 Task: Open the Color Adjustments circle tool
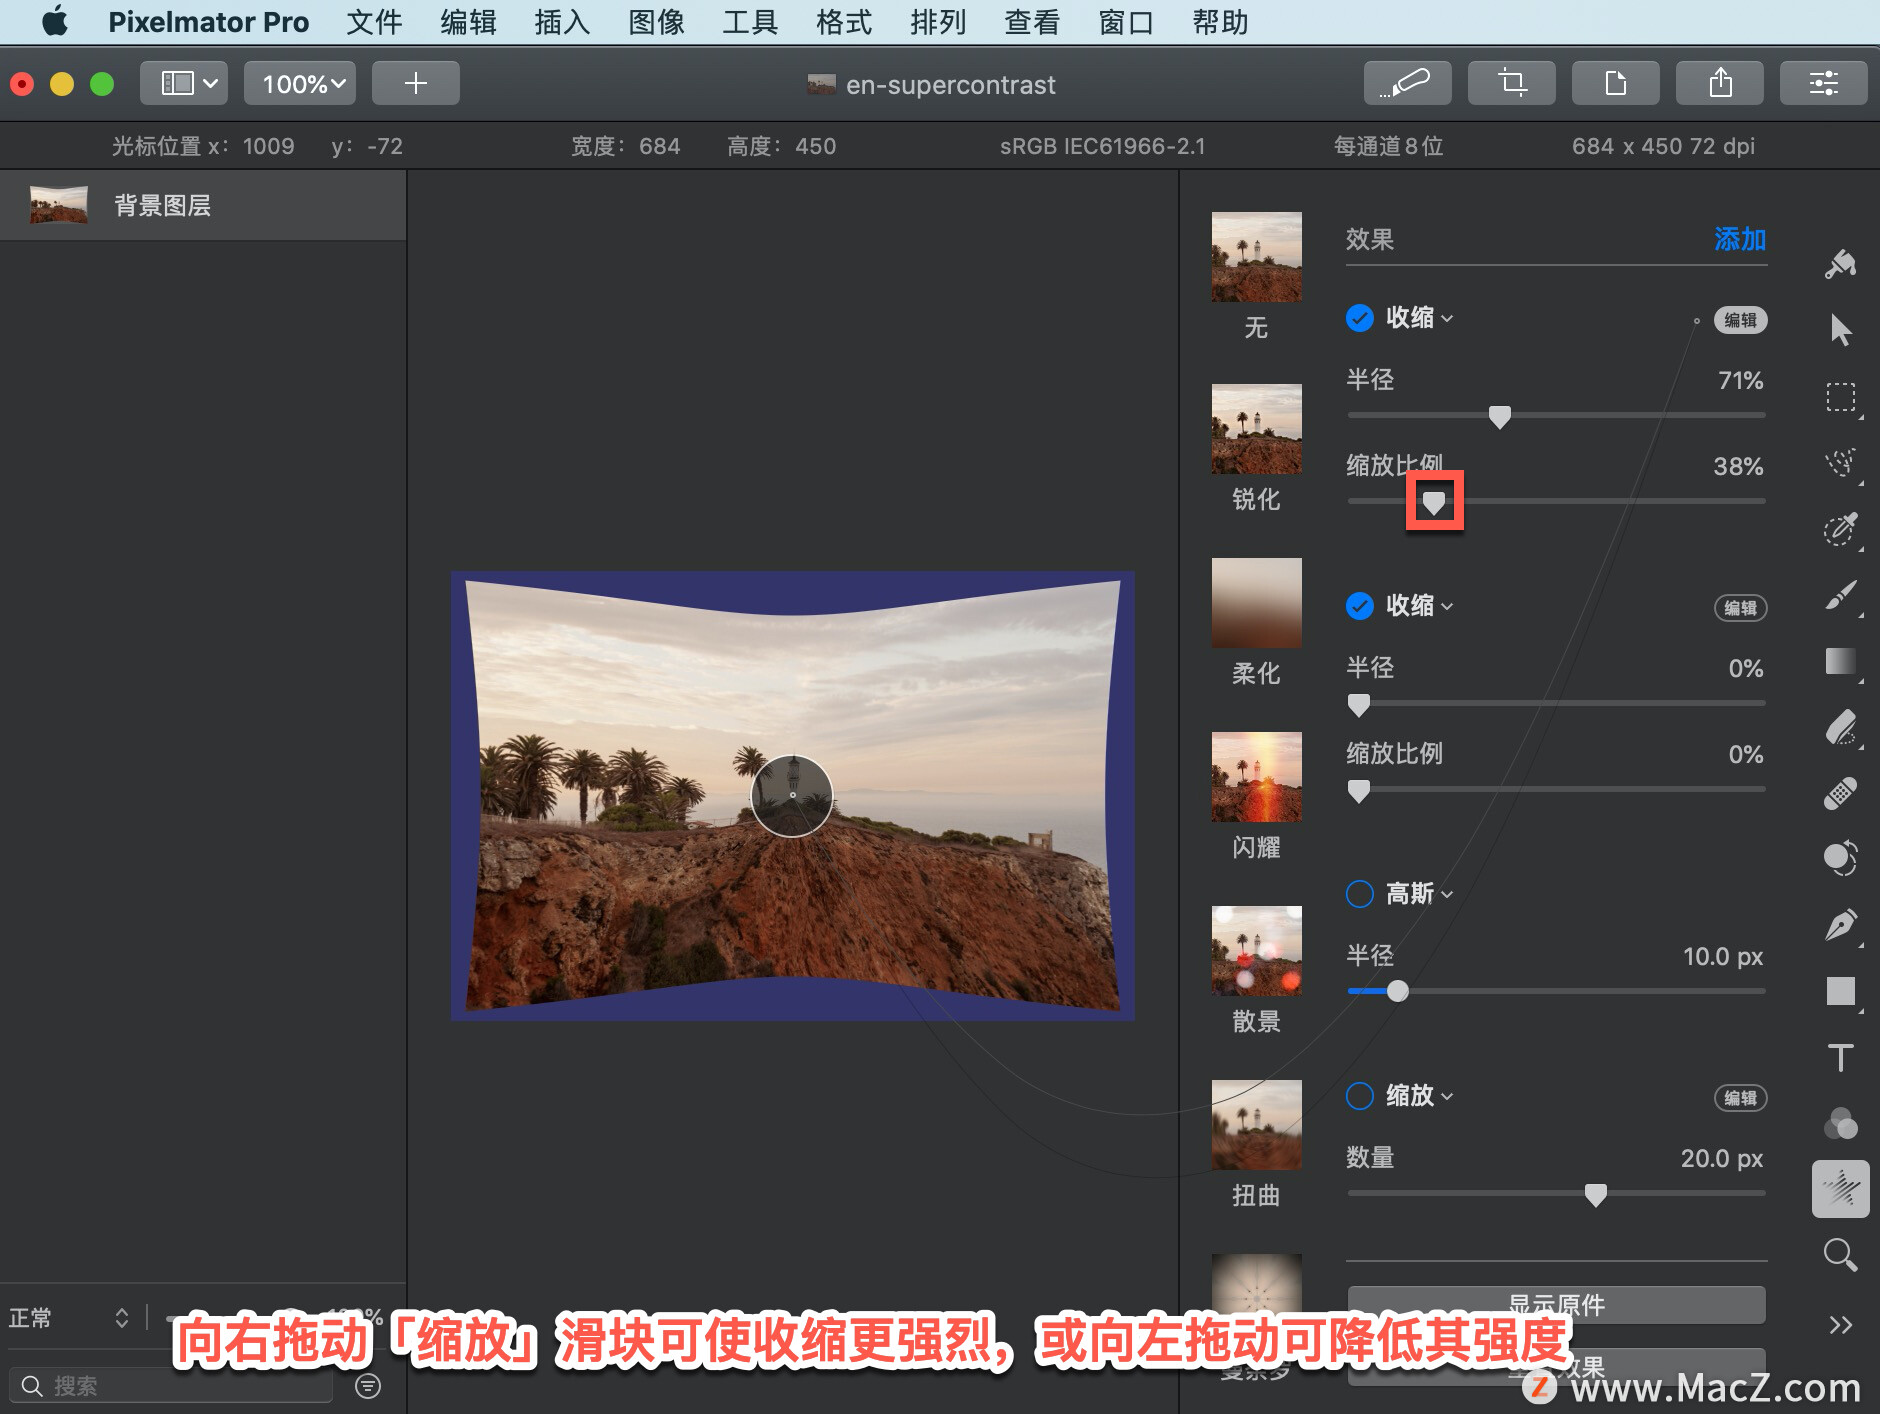pos(1840,858)
